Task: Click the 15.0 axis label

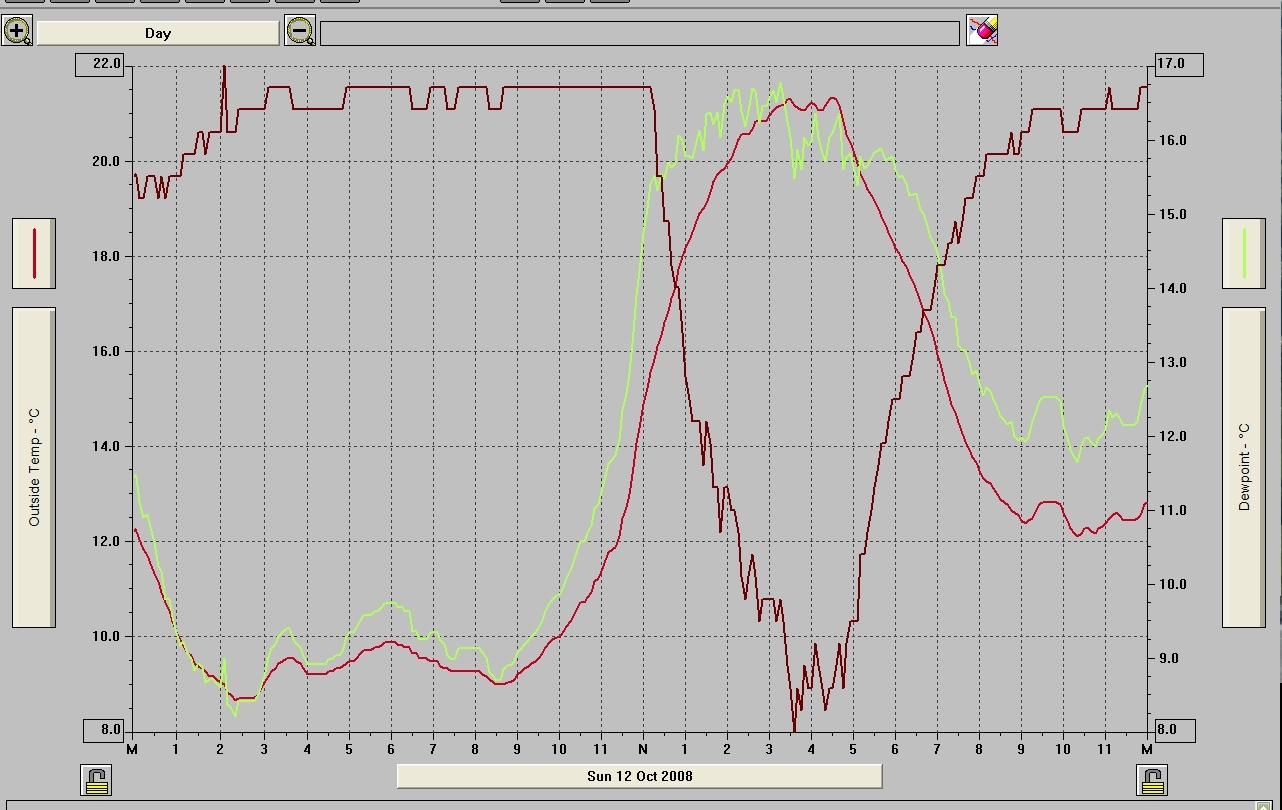Action: point(1172,215)
